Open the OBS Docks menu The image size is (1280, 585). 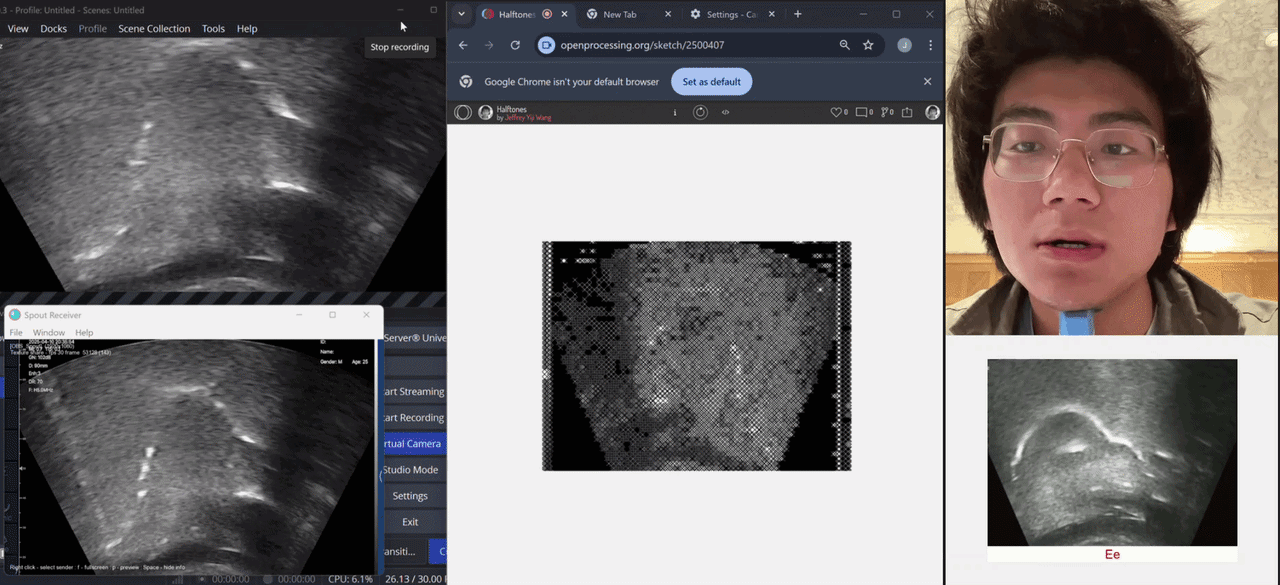coord(54,28)
